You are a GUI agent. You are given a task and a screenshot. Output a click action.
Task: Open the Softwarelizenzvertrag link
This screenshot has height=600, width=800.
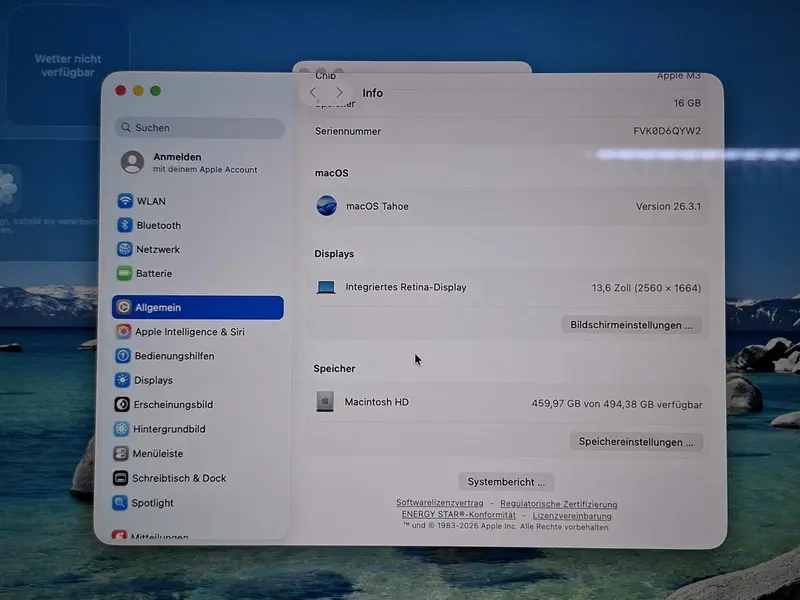tap(440, 503)
